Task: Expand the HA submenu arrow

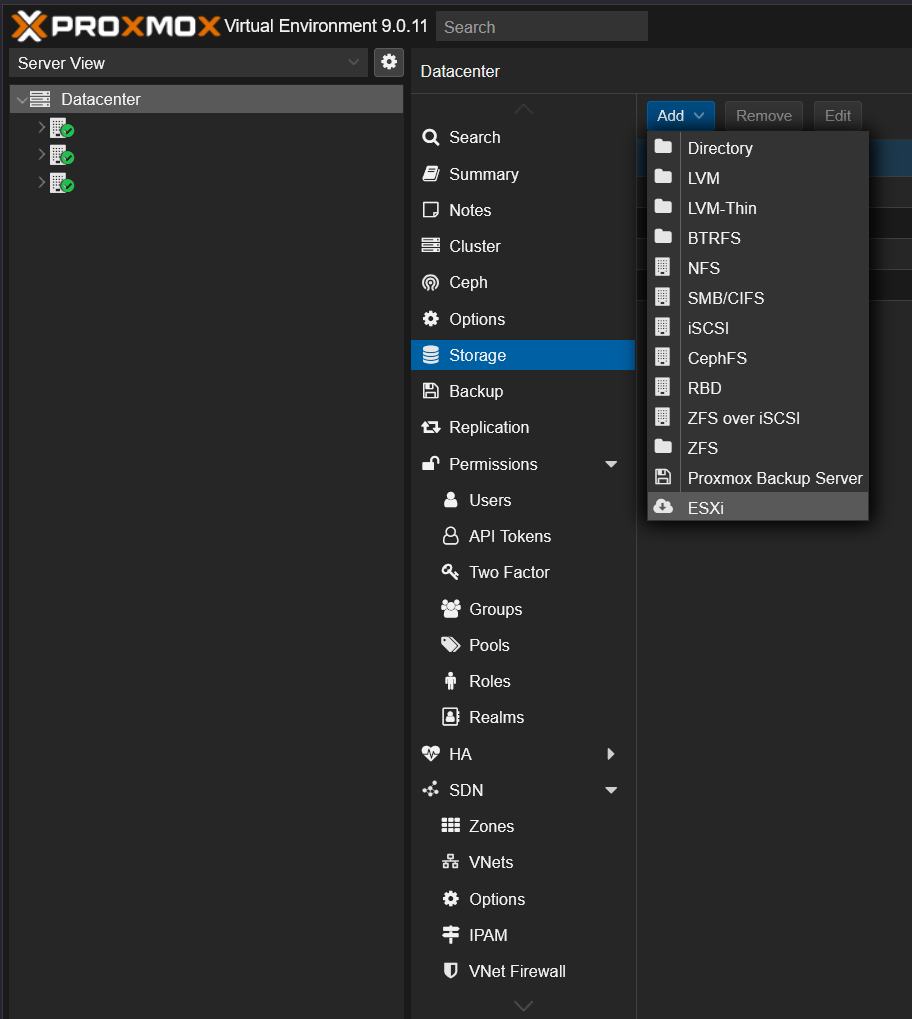Action: coord(611,754)
